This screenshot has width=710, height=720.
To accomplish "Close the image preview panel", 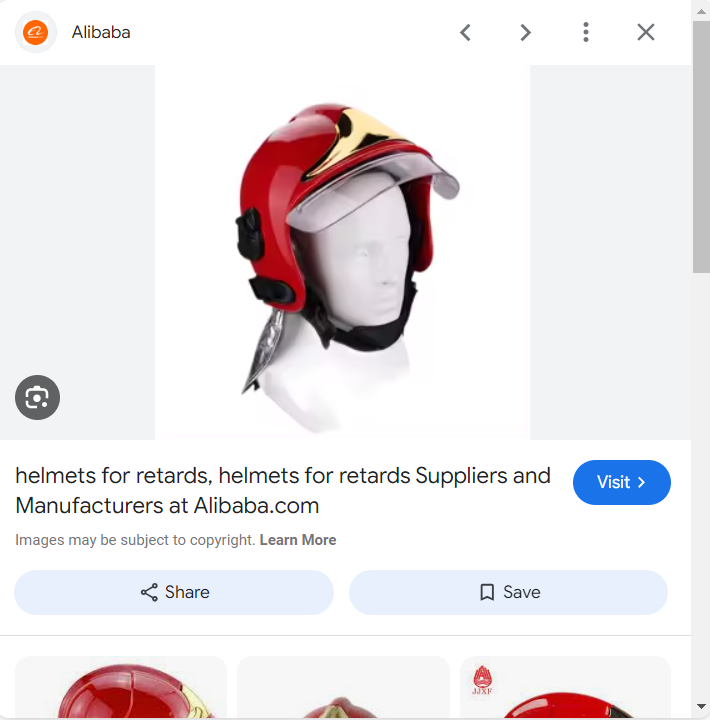I will [646, 32].
